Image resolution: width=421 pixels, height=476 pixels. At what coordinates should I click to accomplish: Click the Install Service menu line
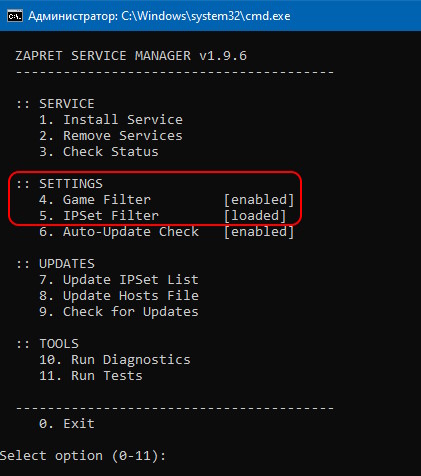(111, 120)
